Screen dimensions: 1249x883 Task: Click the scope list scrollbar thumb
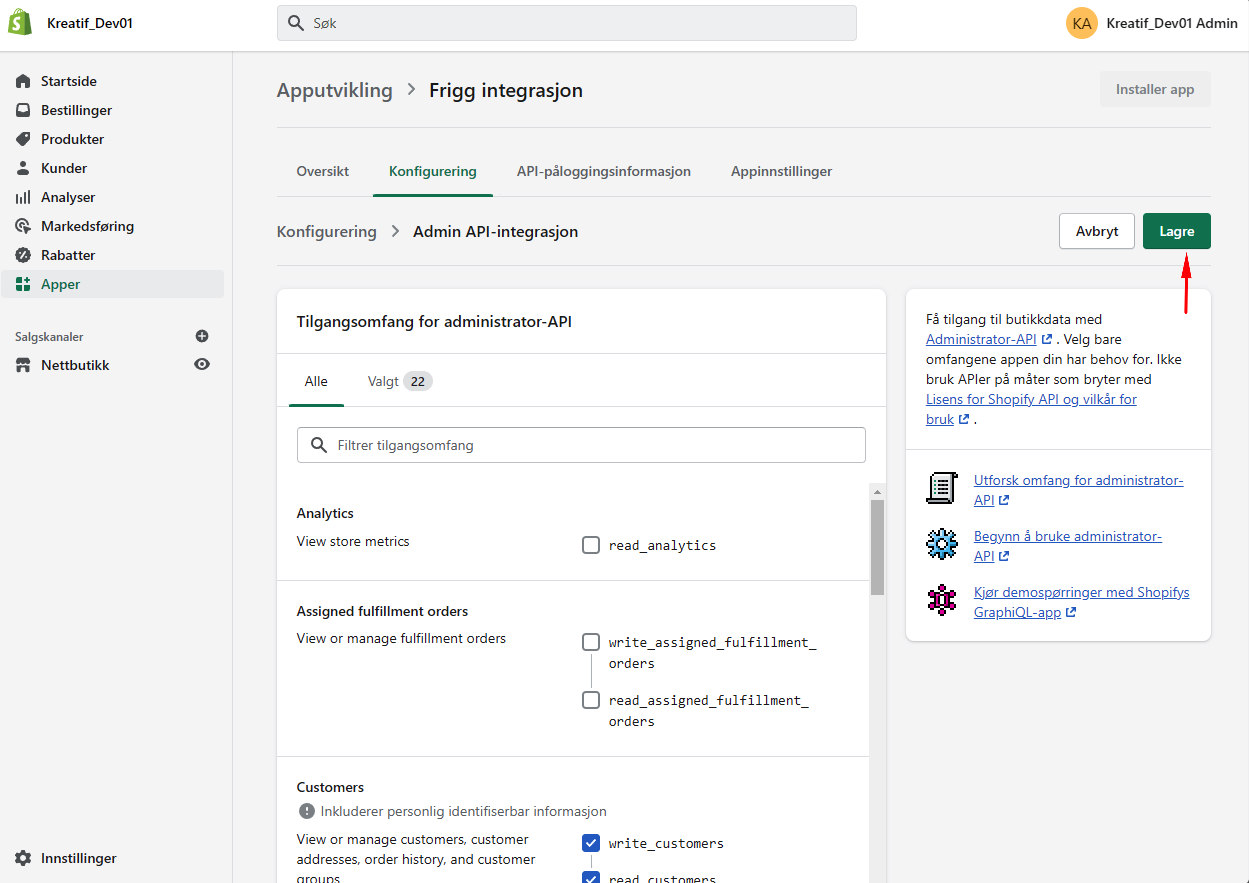(x=877, y=548)
